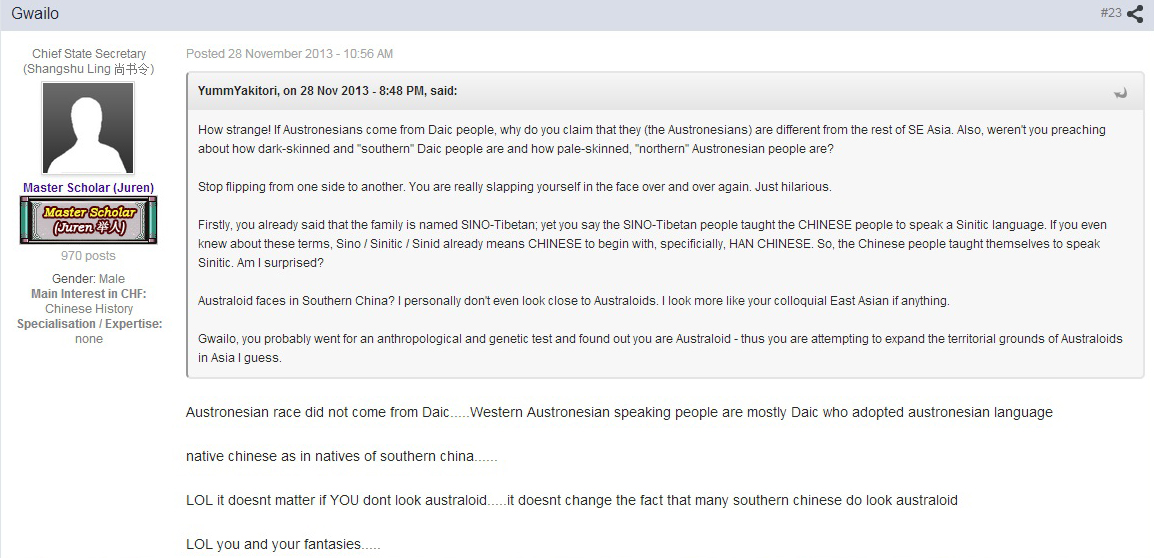
Task: Click the Master Scholar (Juren) group link
Action: pyautogui.click(x=88, y=188)
